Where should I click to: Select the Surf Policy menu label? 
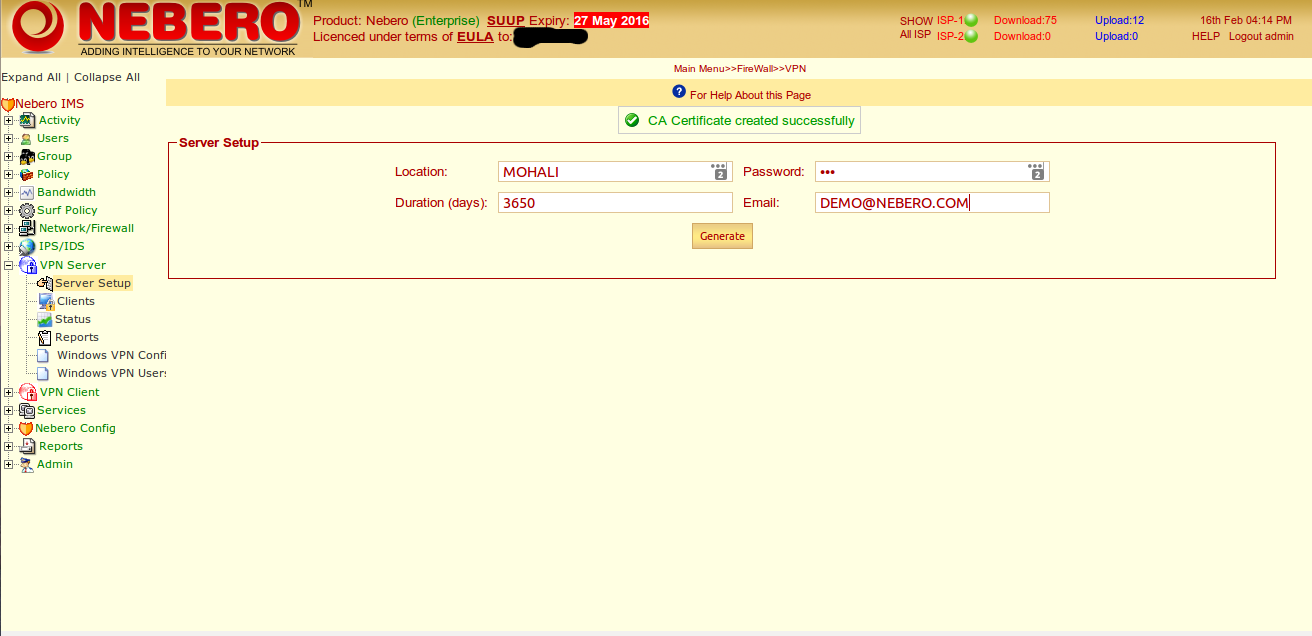[x=67, y=210]
